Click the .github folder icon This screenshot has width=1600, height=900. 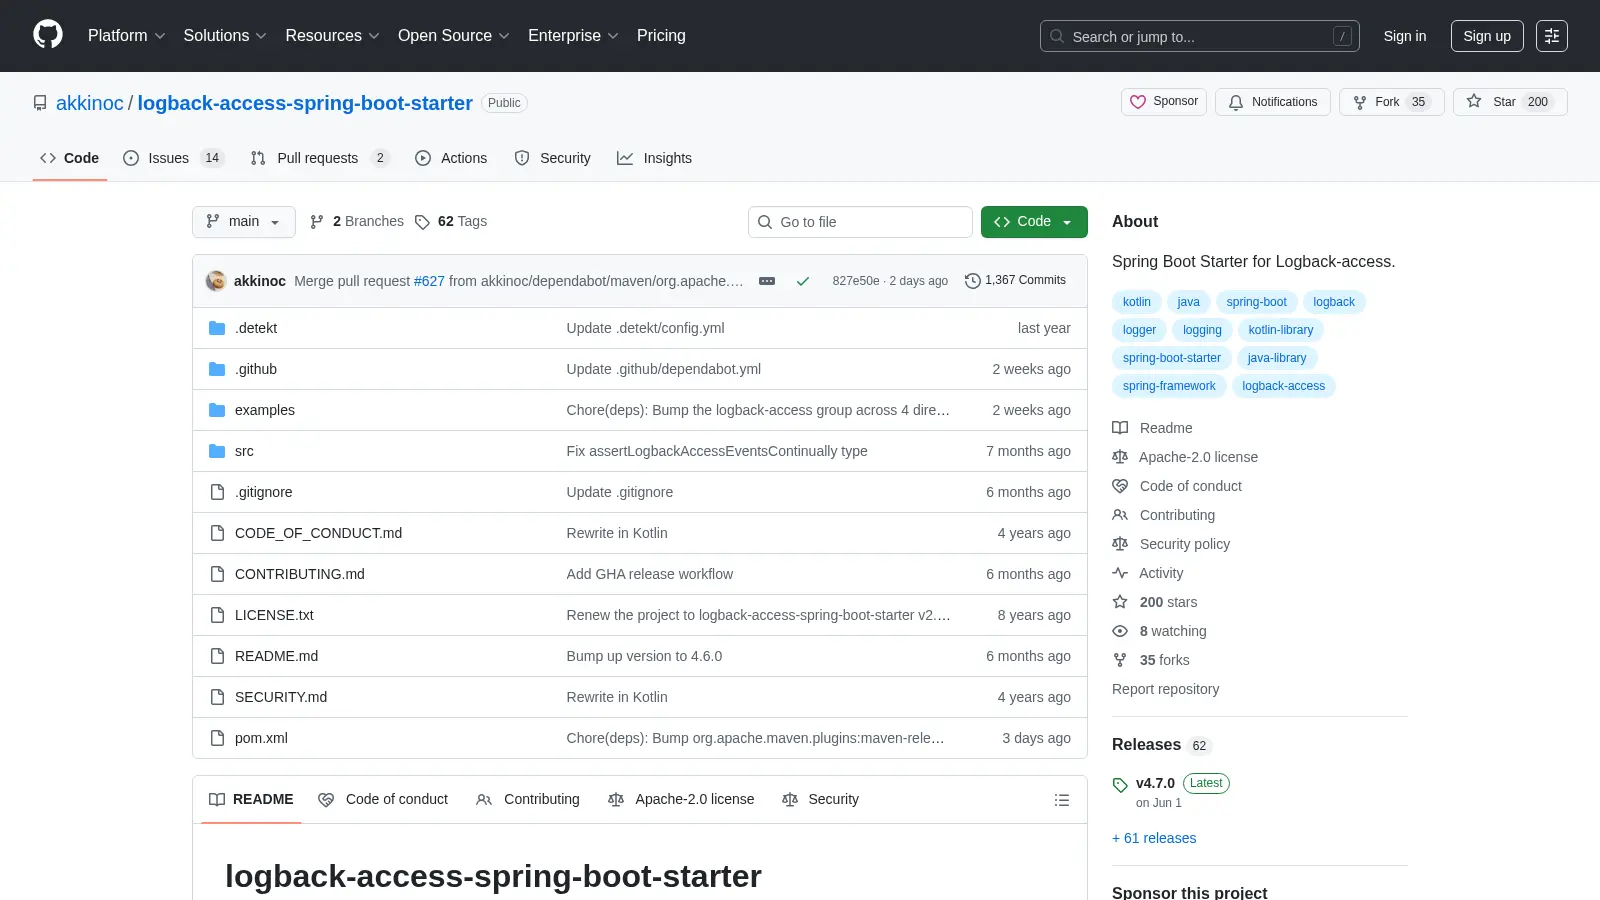pos(217,369)
